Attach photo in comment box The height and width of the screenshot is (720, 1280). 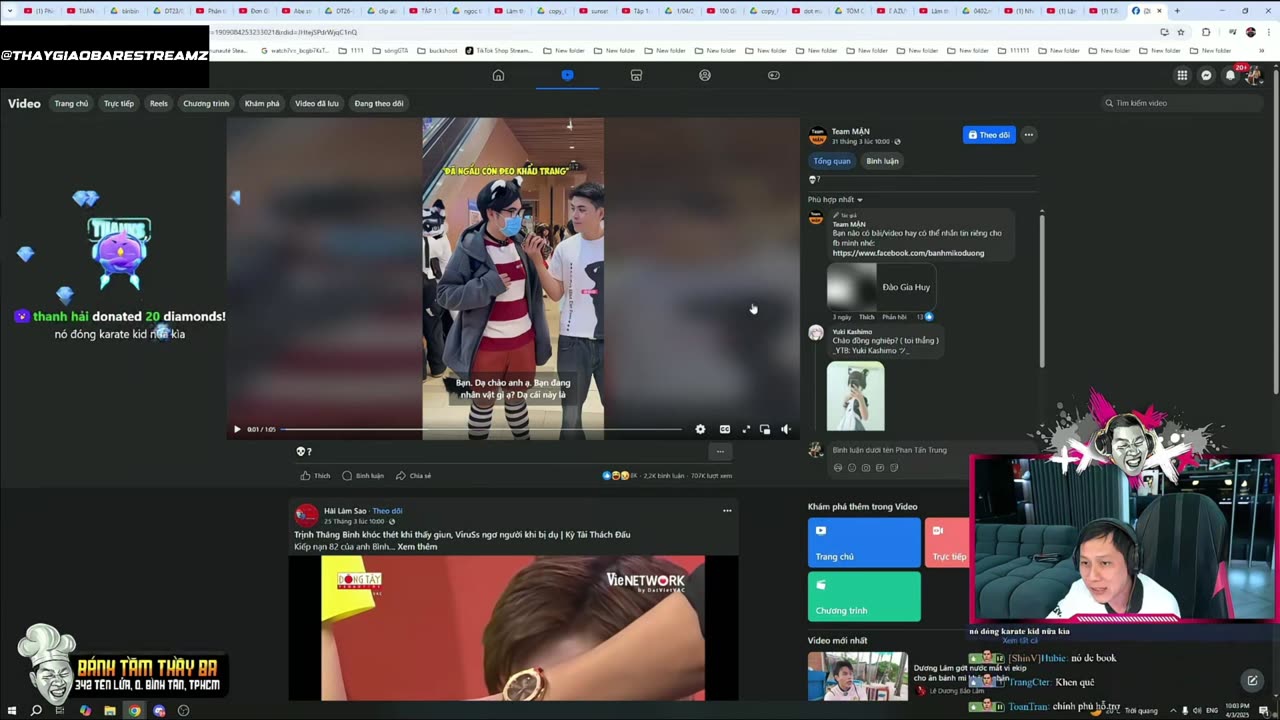(x=866, y=467)
